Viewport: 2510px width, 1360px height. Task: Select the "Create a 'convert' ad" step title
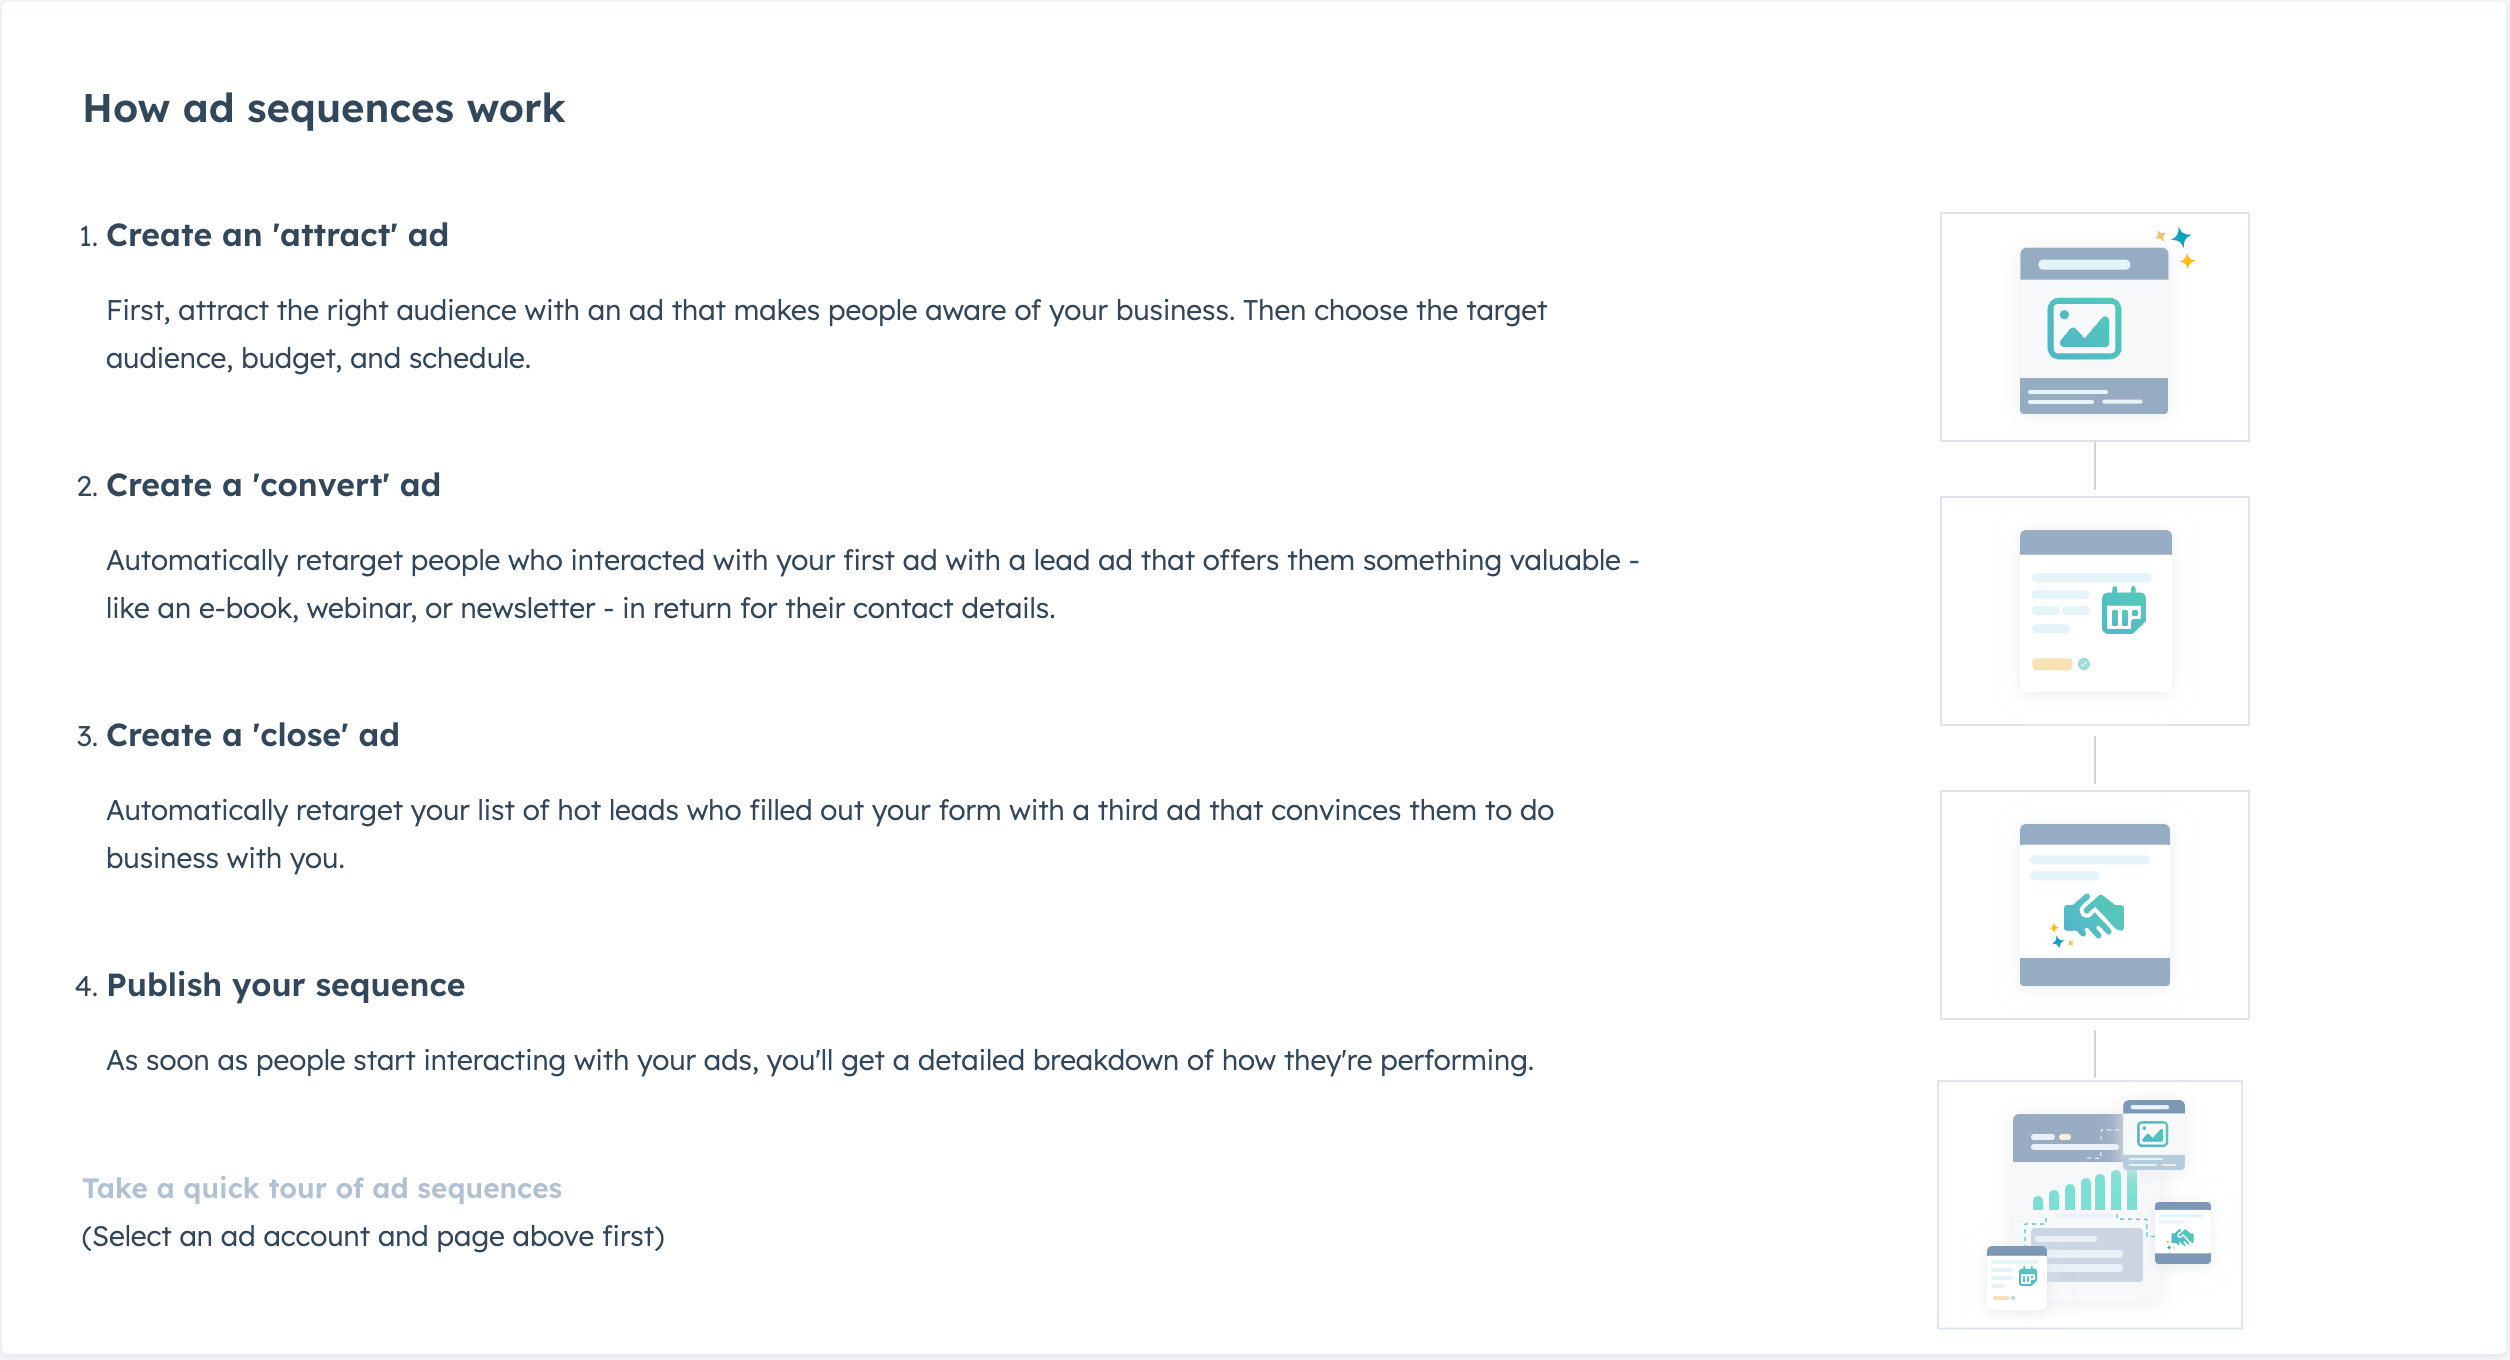(x=273, y=485)
